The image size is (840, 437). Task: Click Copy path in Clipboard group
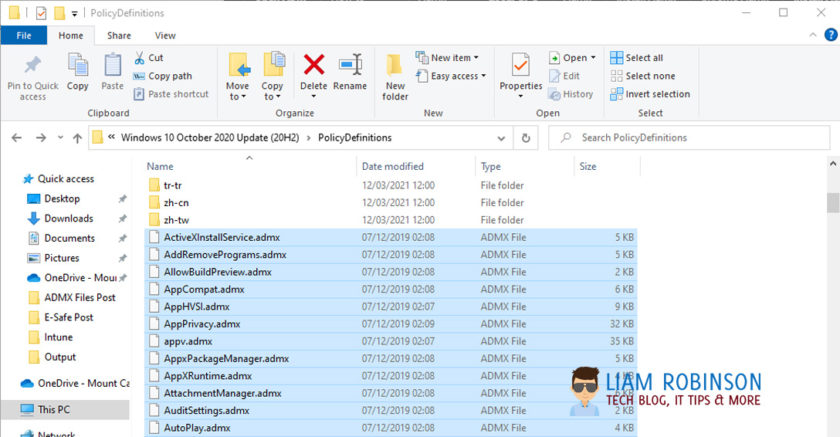coord(163,76)
